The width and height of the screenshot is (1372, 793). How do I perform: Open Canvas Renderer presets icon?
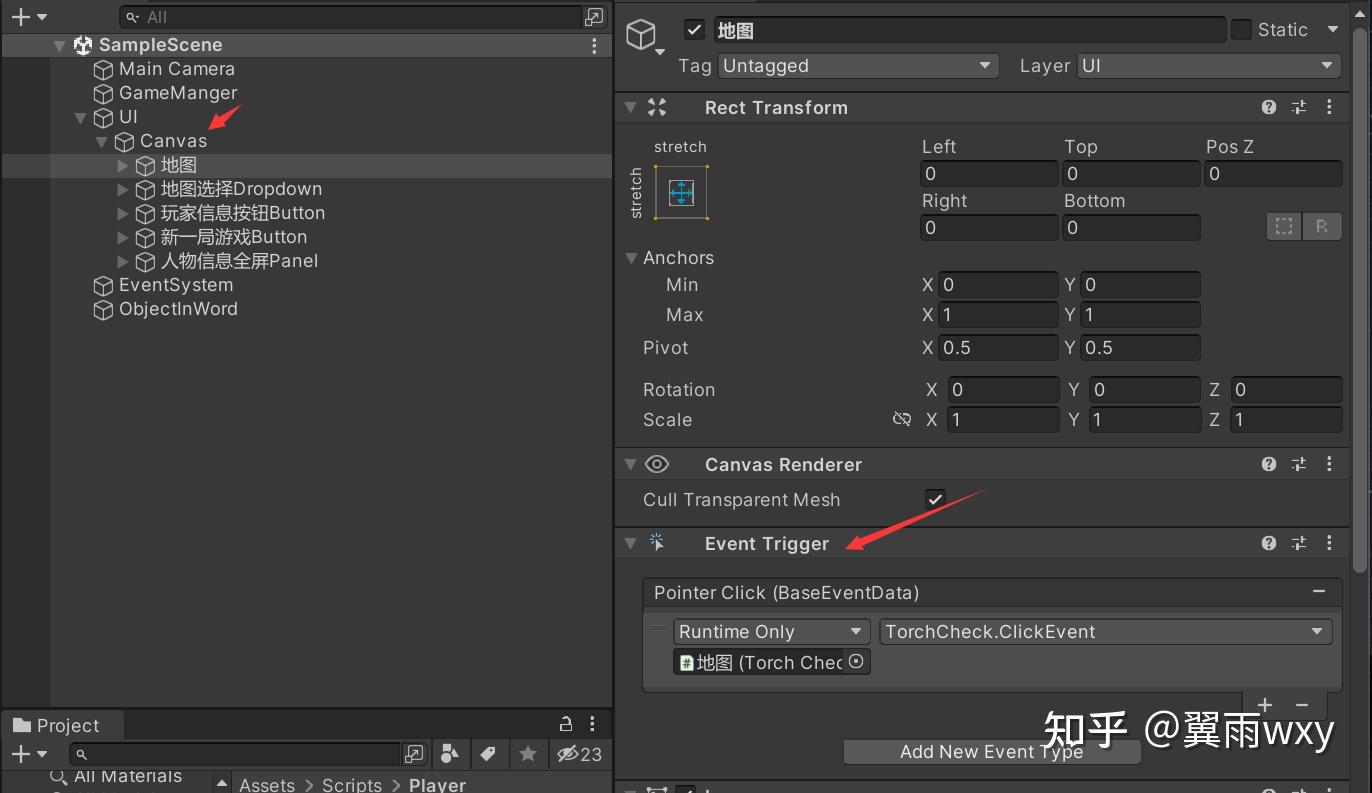coord(1299,464)
